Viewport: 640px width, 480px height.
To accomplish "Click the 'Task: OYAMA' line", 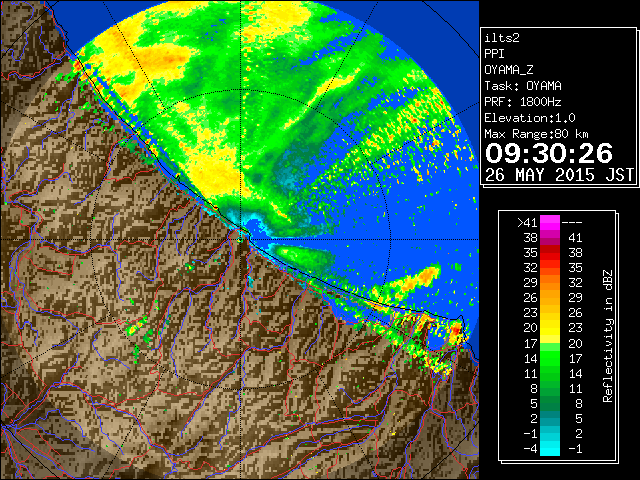I will tap(523, 86).
